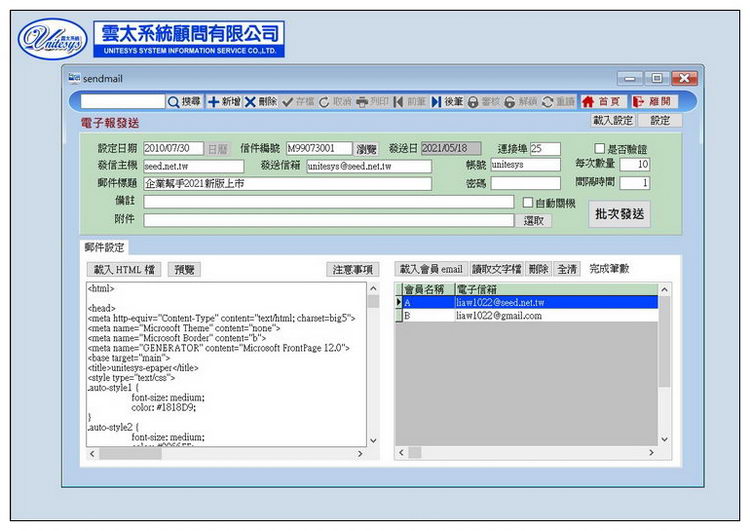The height and width of the screenshot is (531, 750).
Task: Enable the 是否驗證 checkbox
Action: click(x=600, y=149)
